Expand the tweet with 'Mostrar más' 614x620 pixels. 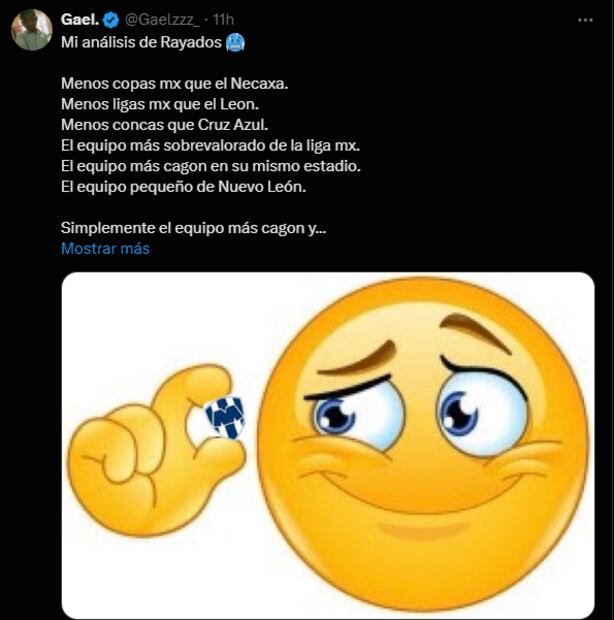pyautogui.click(x=105, y=248)
